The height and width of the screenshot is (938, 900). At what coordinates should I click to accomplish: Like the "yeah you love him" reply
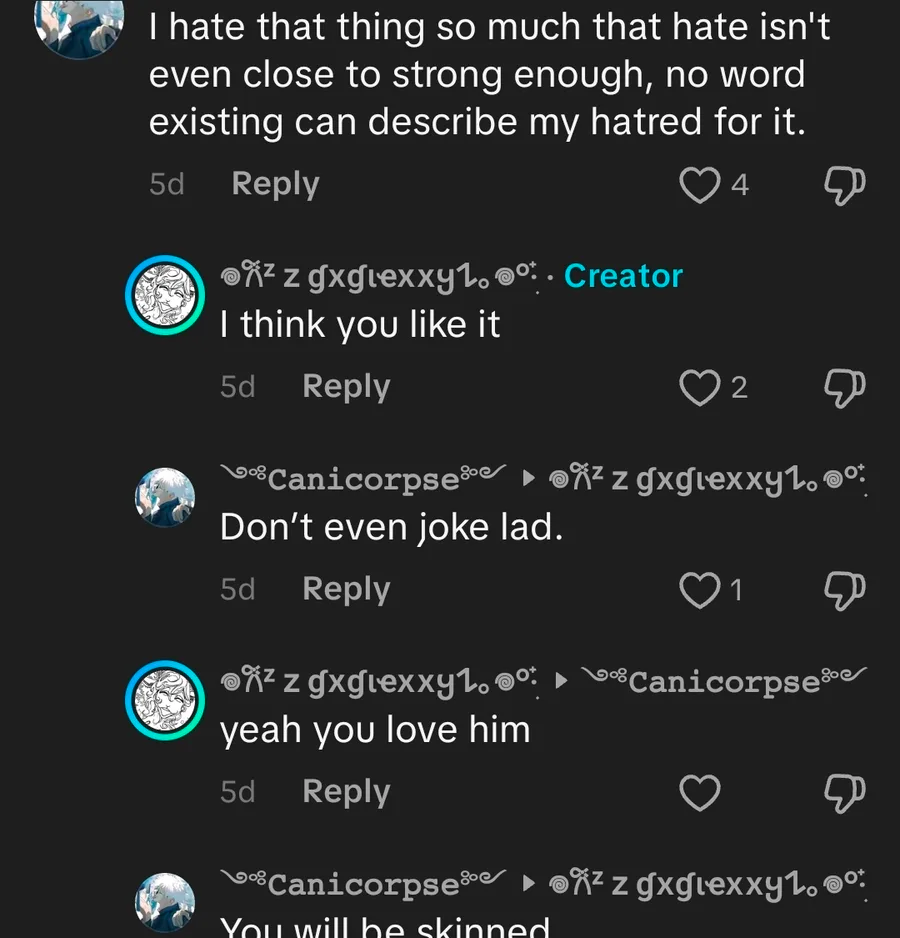pyautogui.click(x=700, y=793)
